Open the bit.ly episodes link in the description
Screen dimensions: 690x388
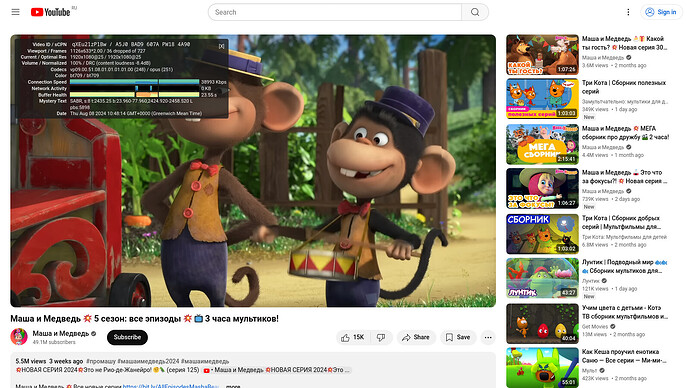[x=171, y=386]
